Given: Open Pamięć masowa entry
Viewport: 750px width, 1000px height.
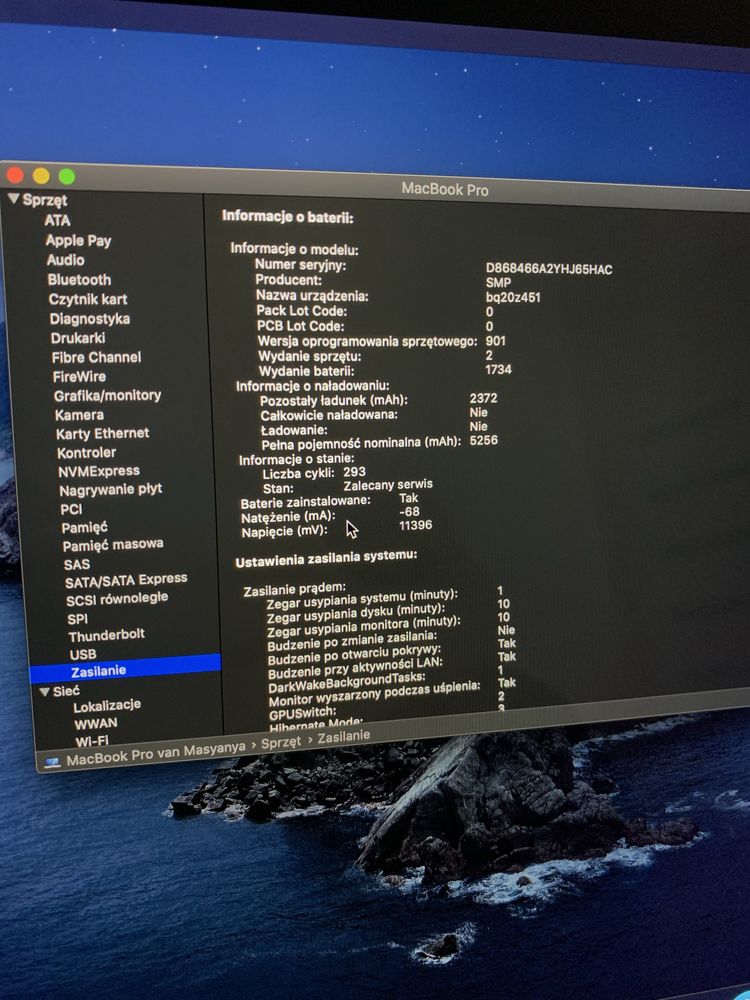Looking at the screenshot, I should pyautogui.click(x=113, y=545).
